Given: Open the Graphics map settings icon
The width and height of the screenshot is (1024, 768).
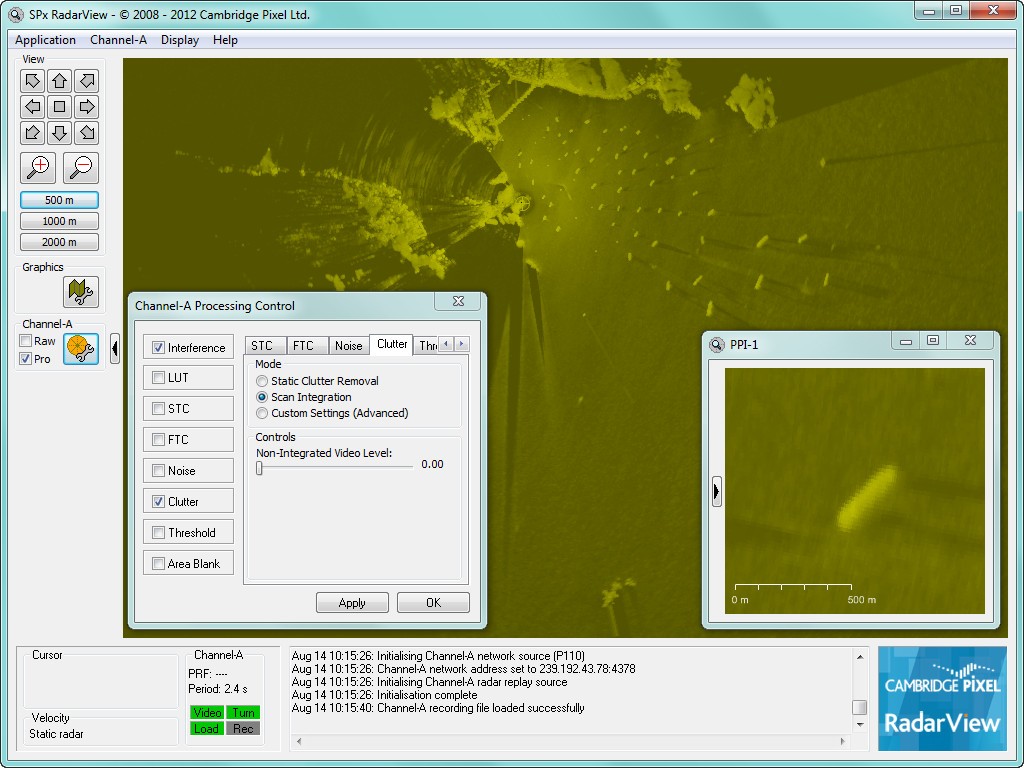Looking at the screenshot, I should pyautogui.click(x=80, y=292).
